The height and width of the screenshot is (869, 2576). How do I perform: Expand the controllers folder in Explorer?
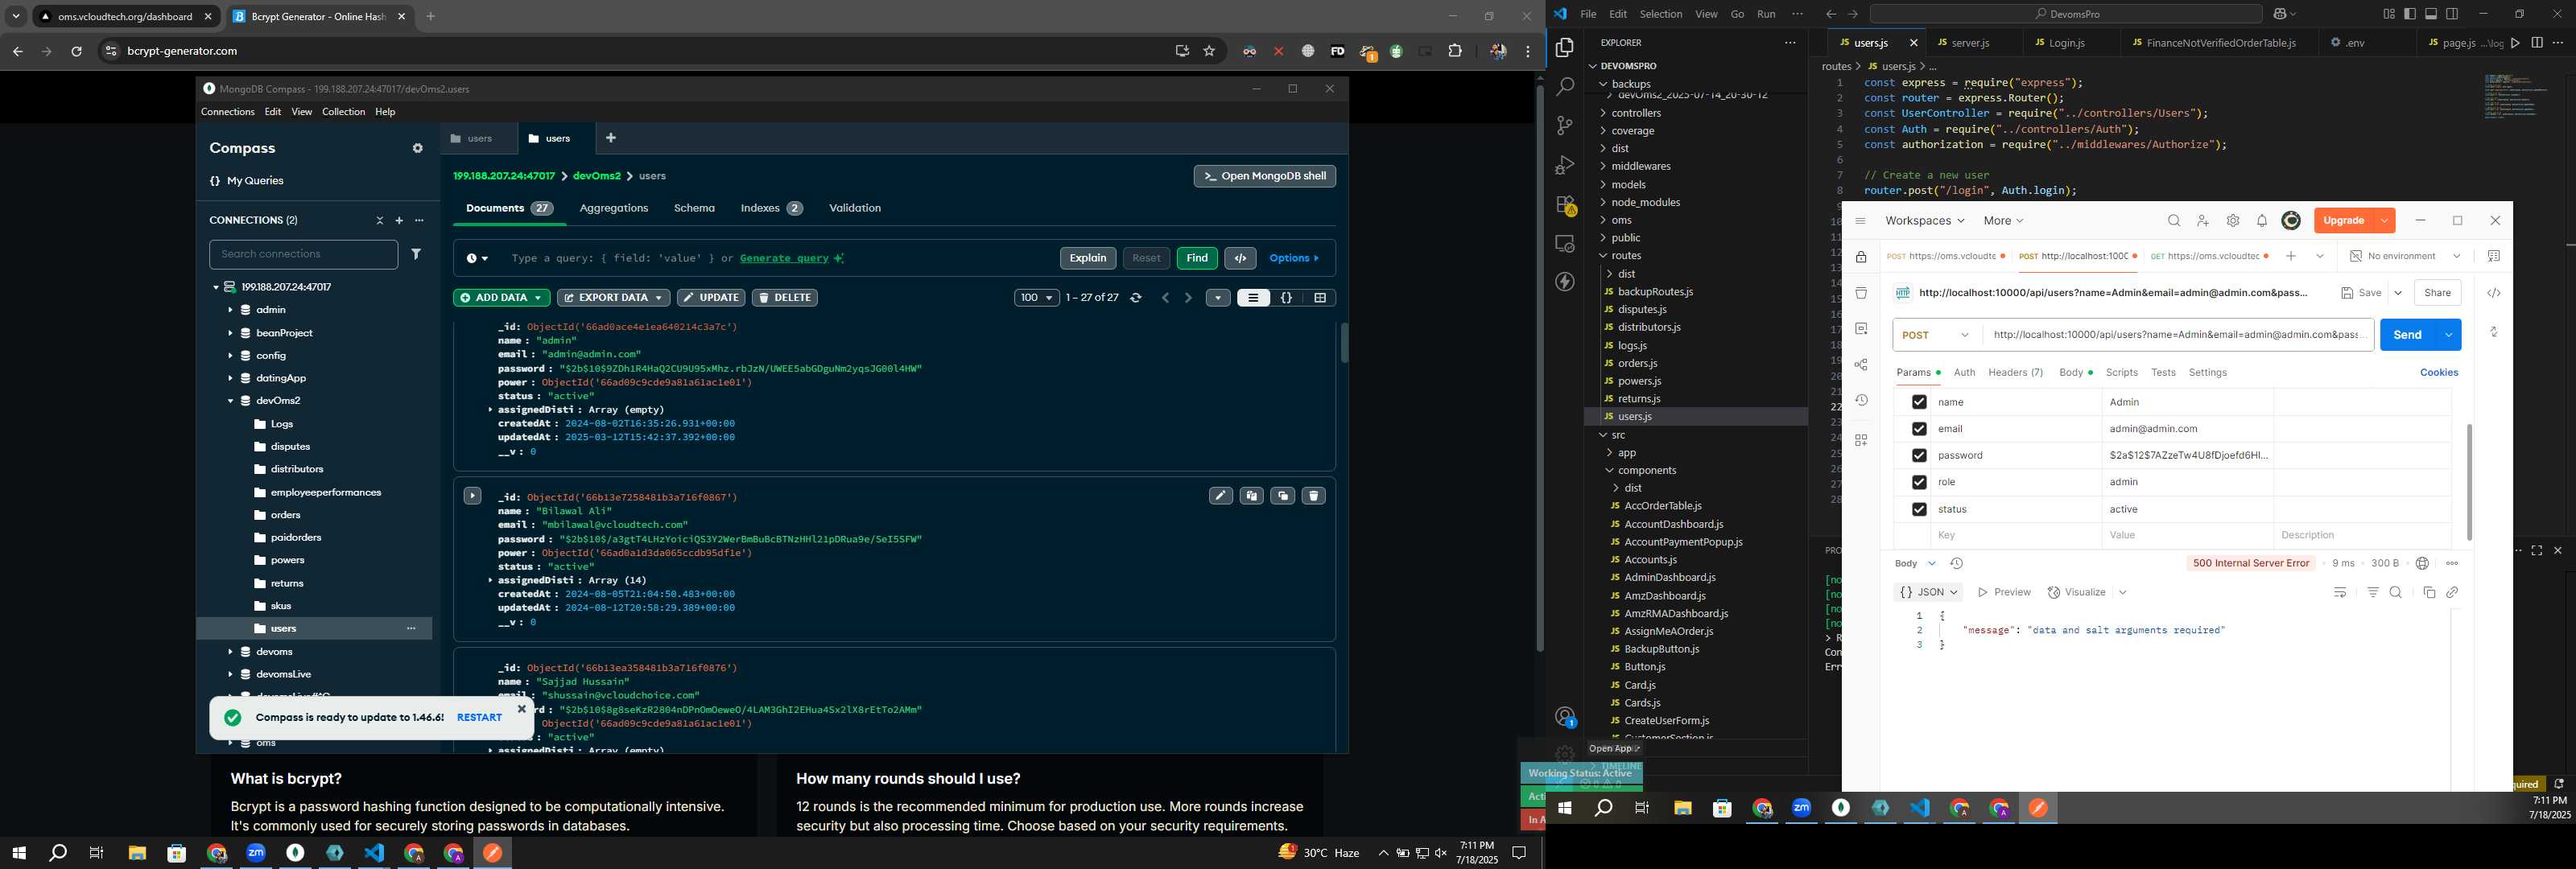click(1636, 113)
